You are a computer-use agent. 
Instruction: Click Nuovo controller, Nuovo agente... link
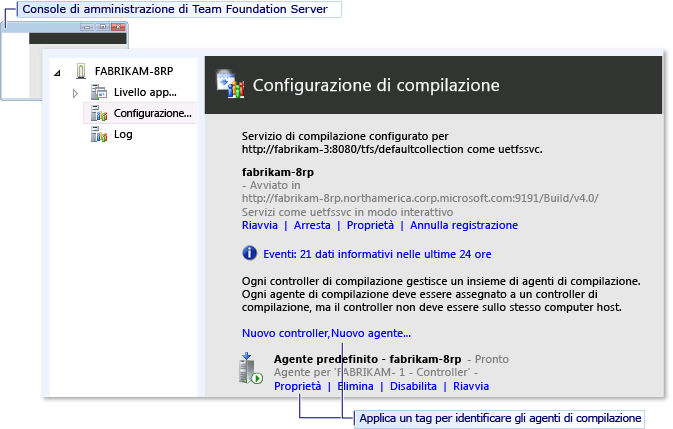point(326,333)
